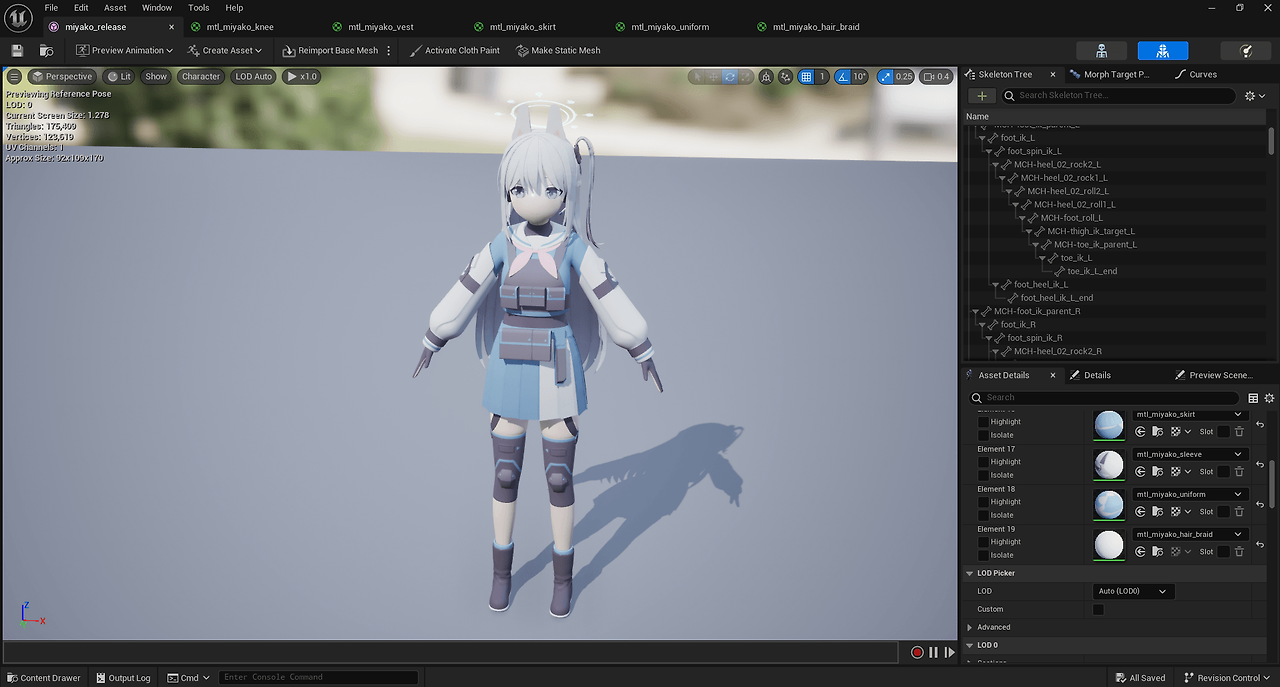The width and height of the screenshot is (1280, 687).
Task: Open the Content Drawer
Action: pyautogui.click(x=43, y=677)
